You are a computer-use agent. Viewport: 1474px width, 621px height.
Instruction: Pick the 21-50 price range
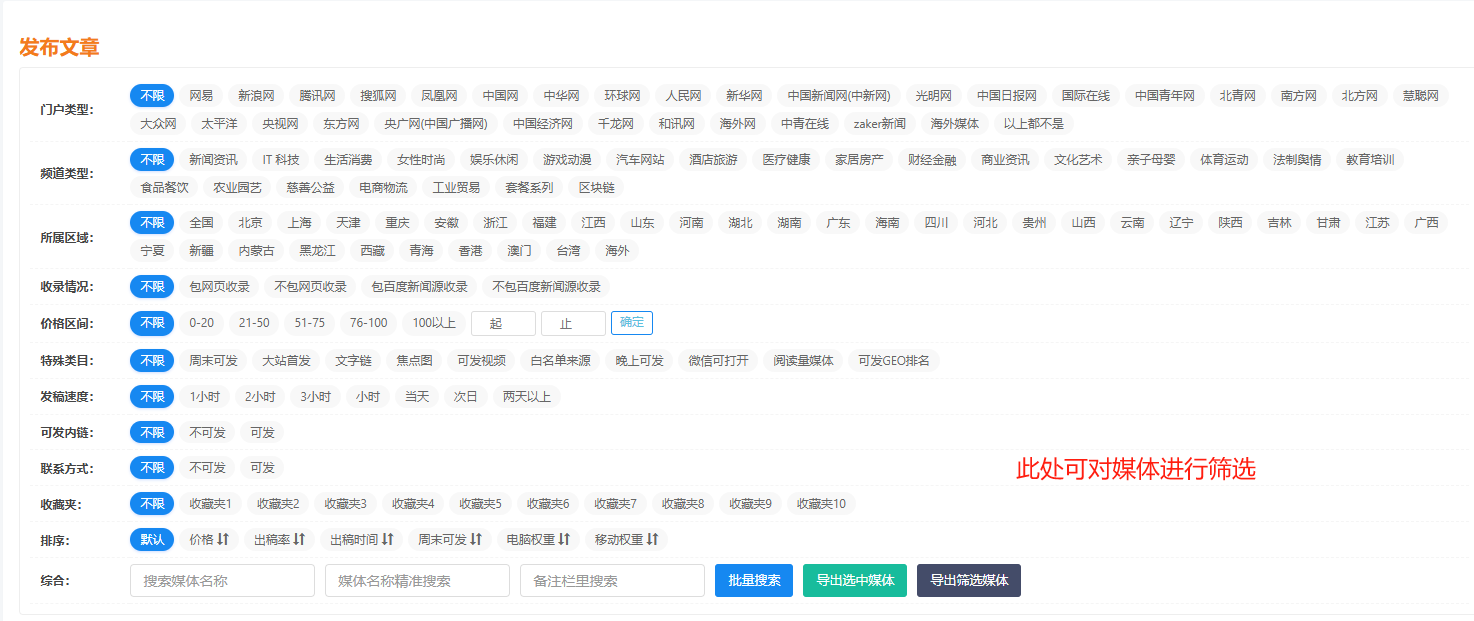tap(254, 323)
